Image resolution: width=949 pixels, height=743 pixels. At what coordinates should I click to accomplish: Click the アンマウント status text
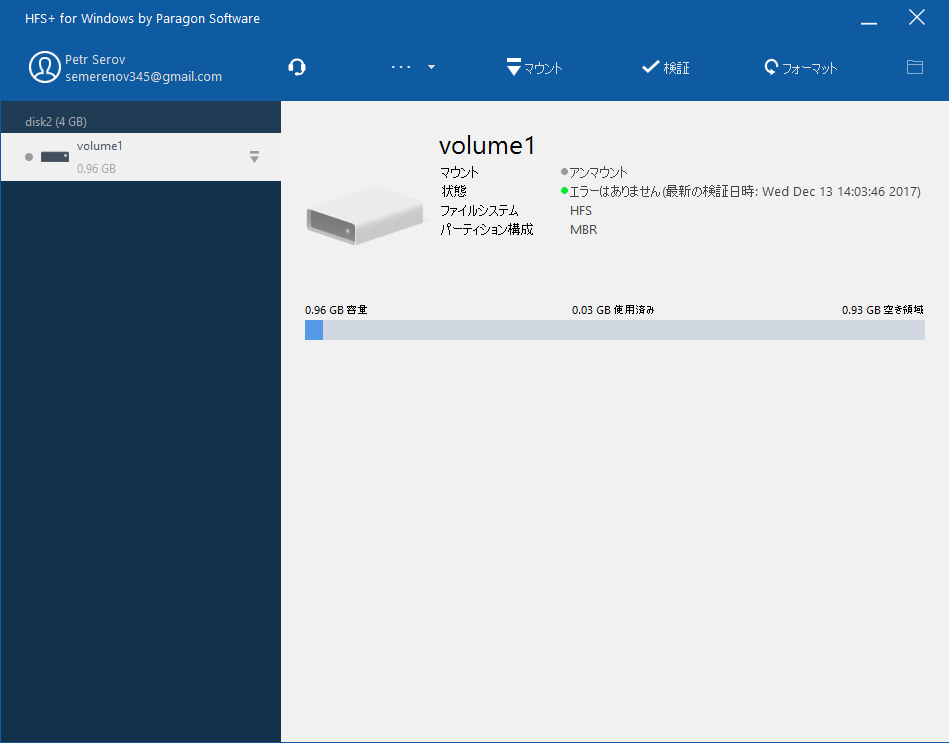click(x=598, y=172)
